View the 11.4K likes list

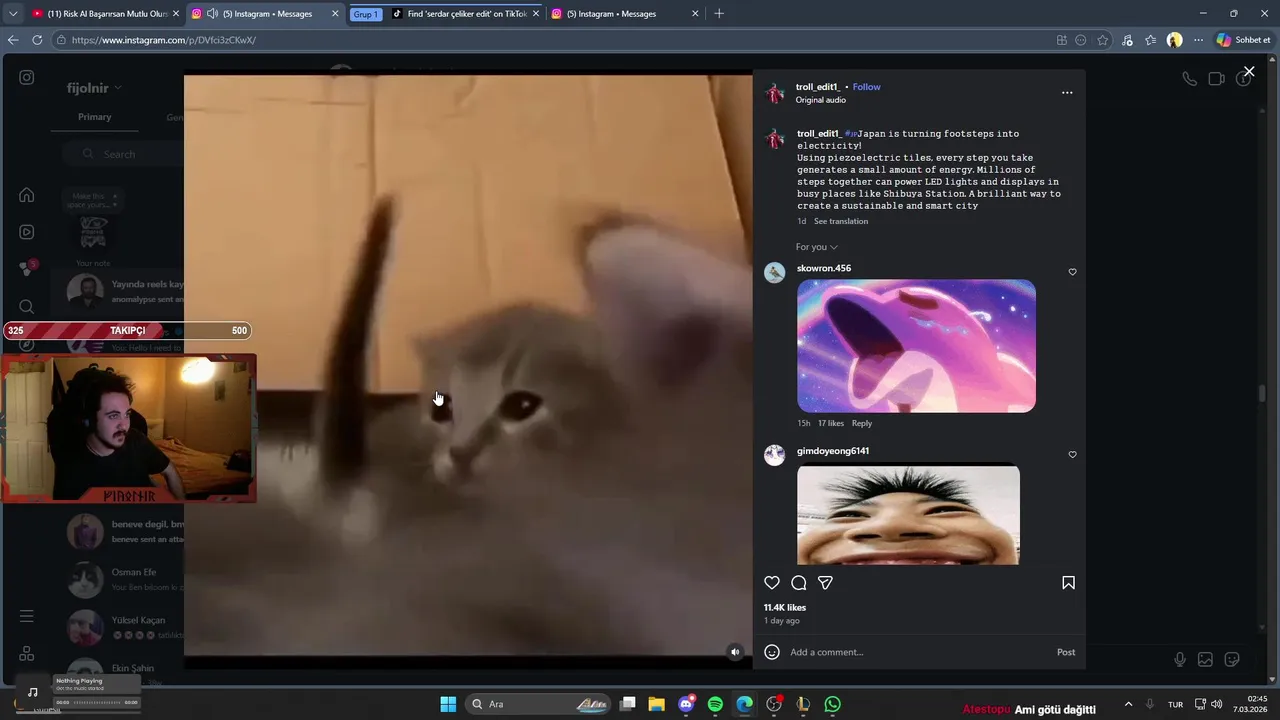[x=785, y=608]
